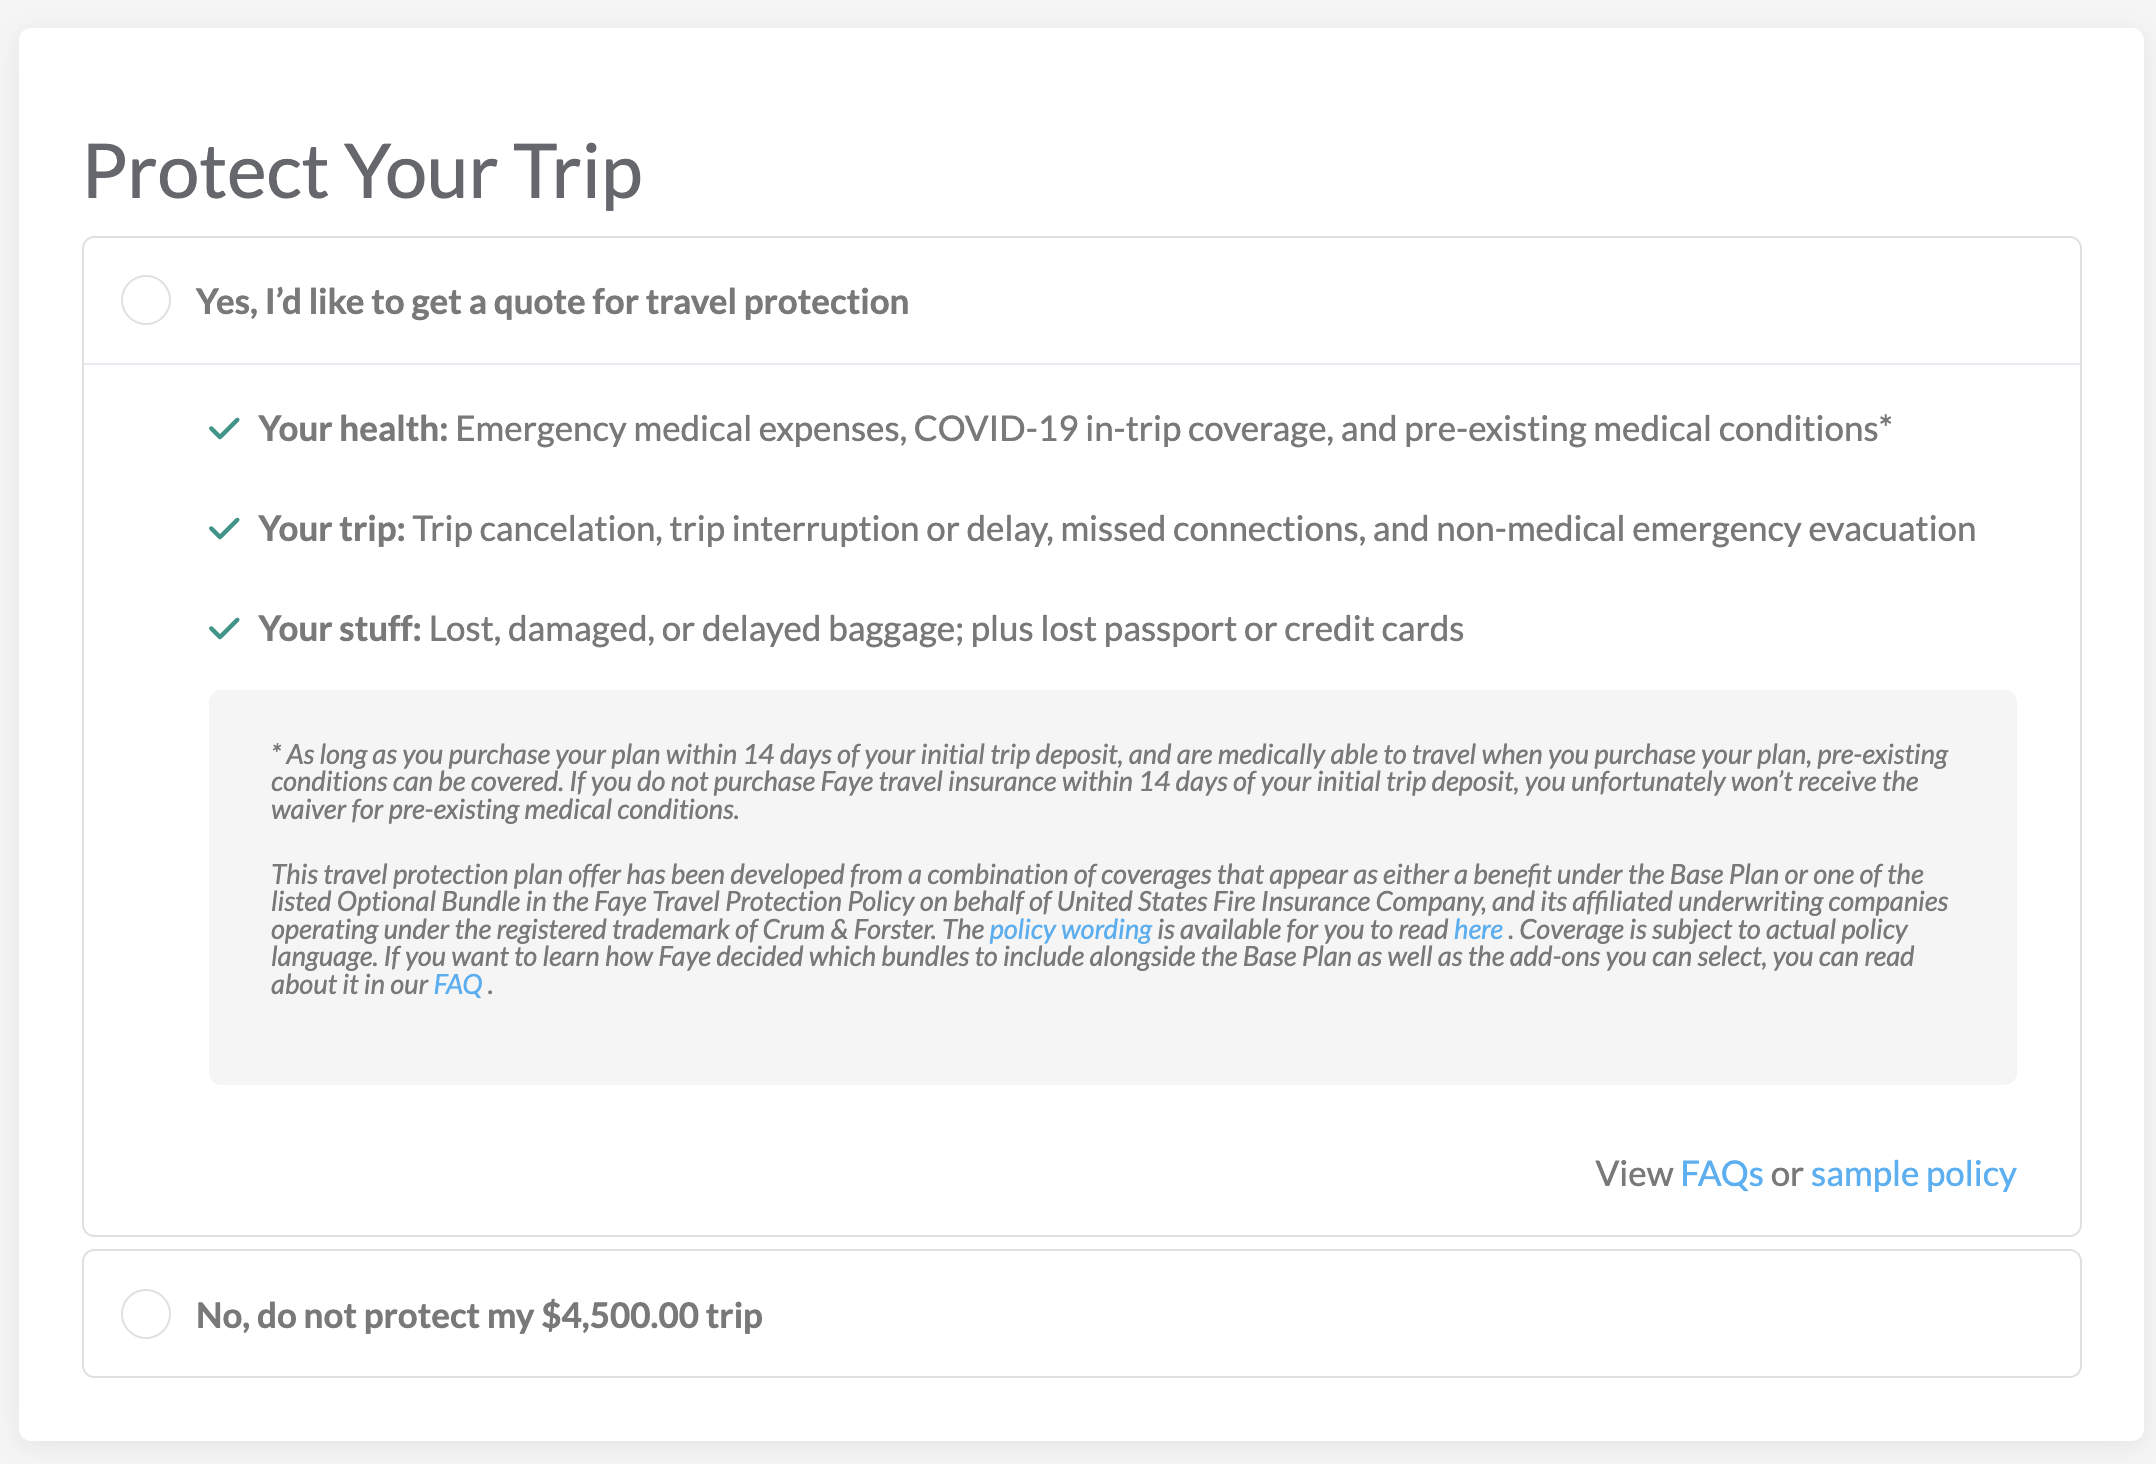Click the green checkmark beside Your trip

coord(224,529)
